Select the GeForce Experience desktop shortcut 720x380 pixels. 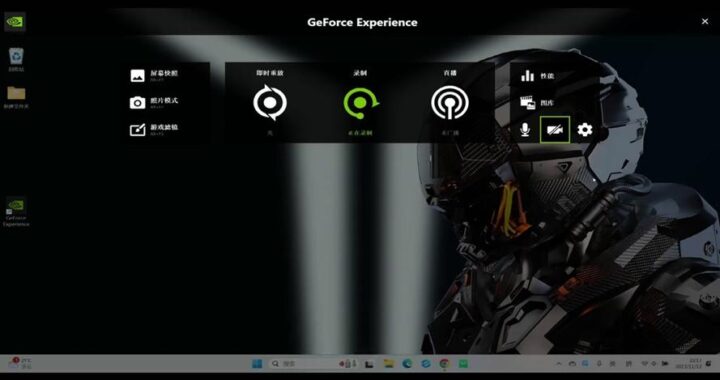pyautogui.click(x=16, y=212)
